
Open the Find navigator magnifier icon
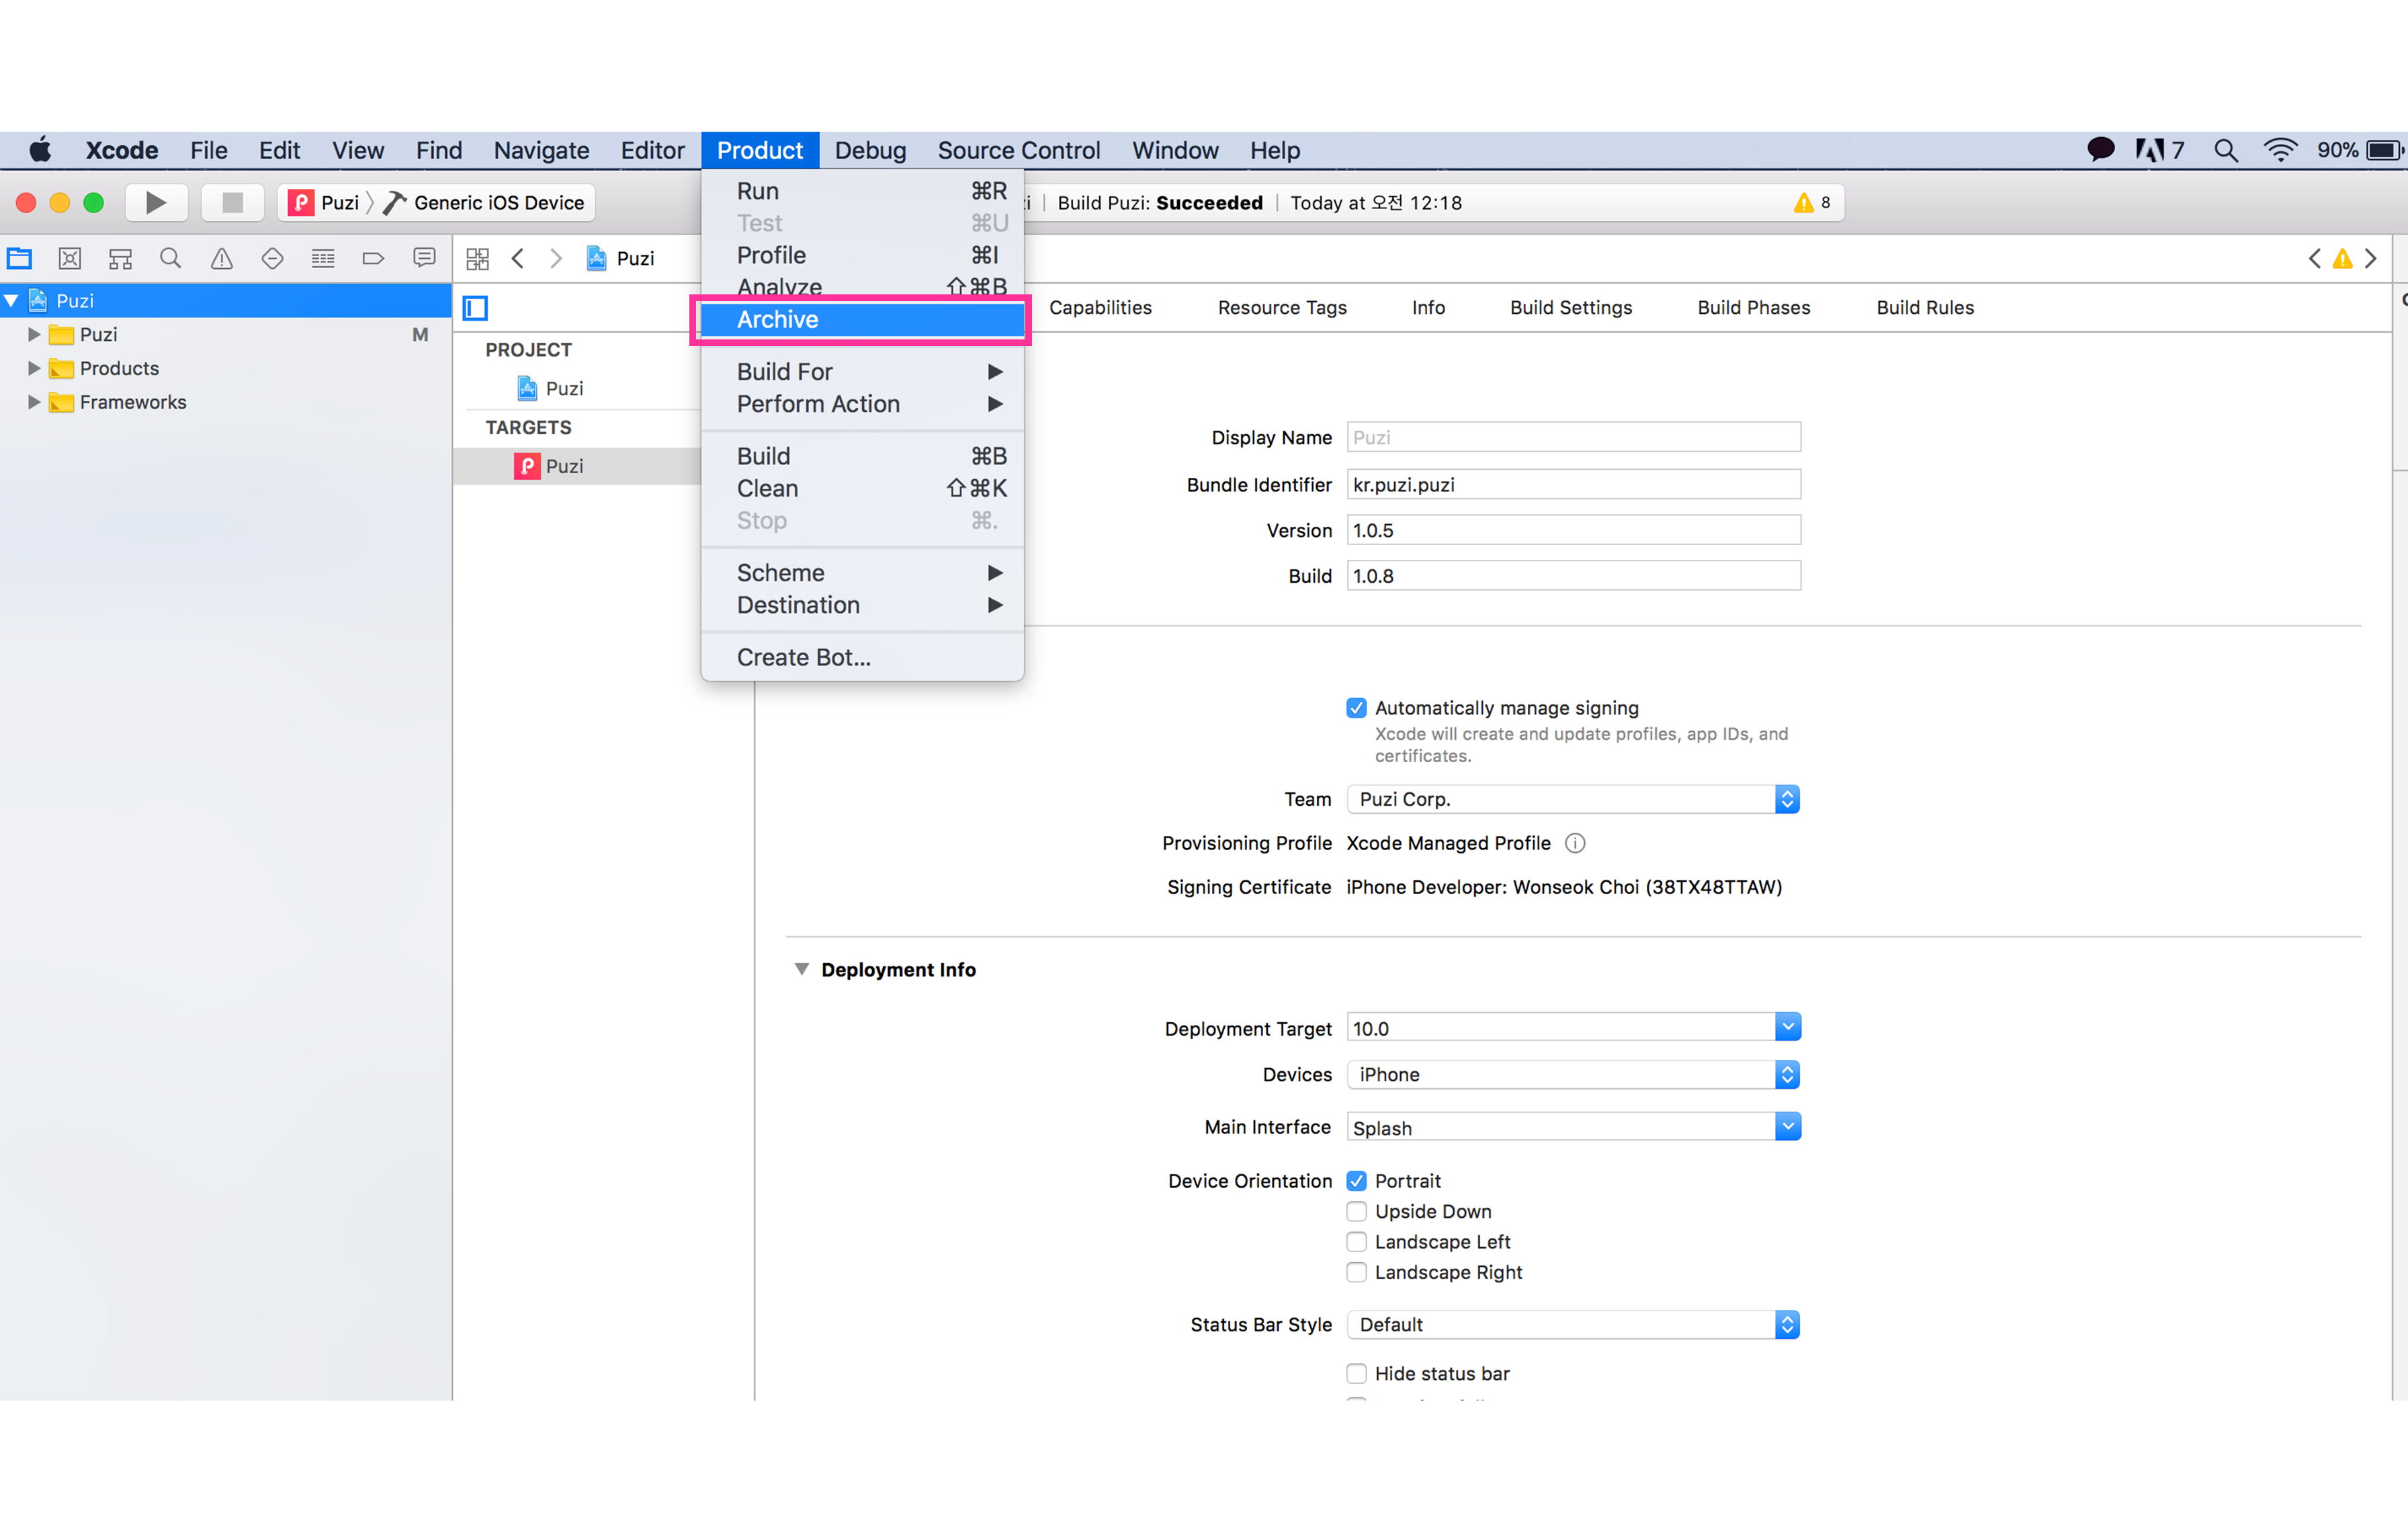(171, 259)
